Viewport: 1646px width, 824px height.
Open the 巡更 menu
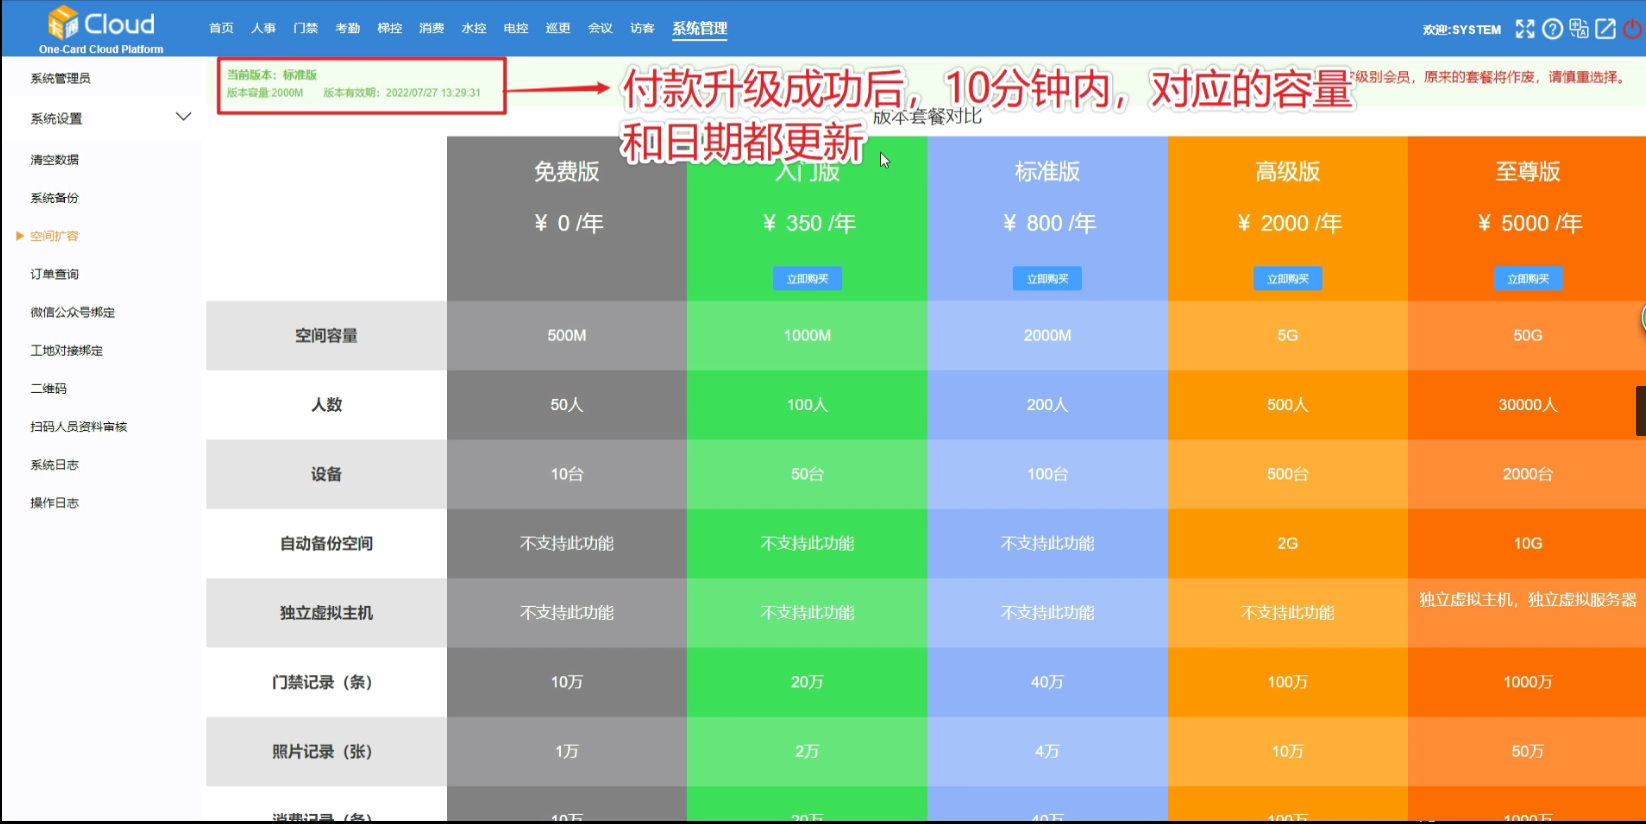(x=557, y=28)
